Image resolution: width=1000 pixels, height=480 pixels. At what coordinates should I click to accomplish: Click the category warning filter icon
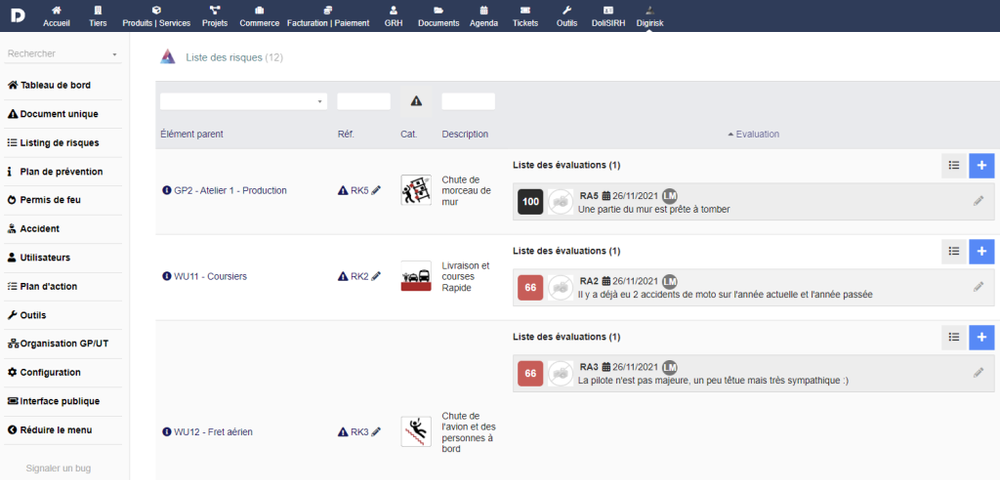pos(416,101)
